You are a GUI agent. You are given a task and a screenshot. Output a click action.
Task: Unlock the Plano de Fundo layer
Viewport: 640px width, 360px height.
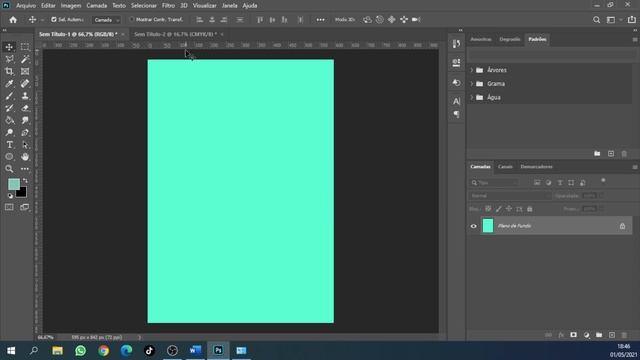[x=622, y=226]
